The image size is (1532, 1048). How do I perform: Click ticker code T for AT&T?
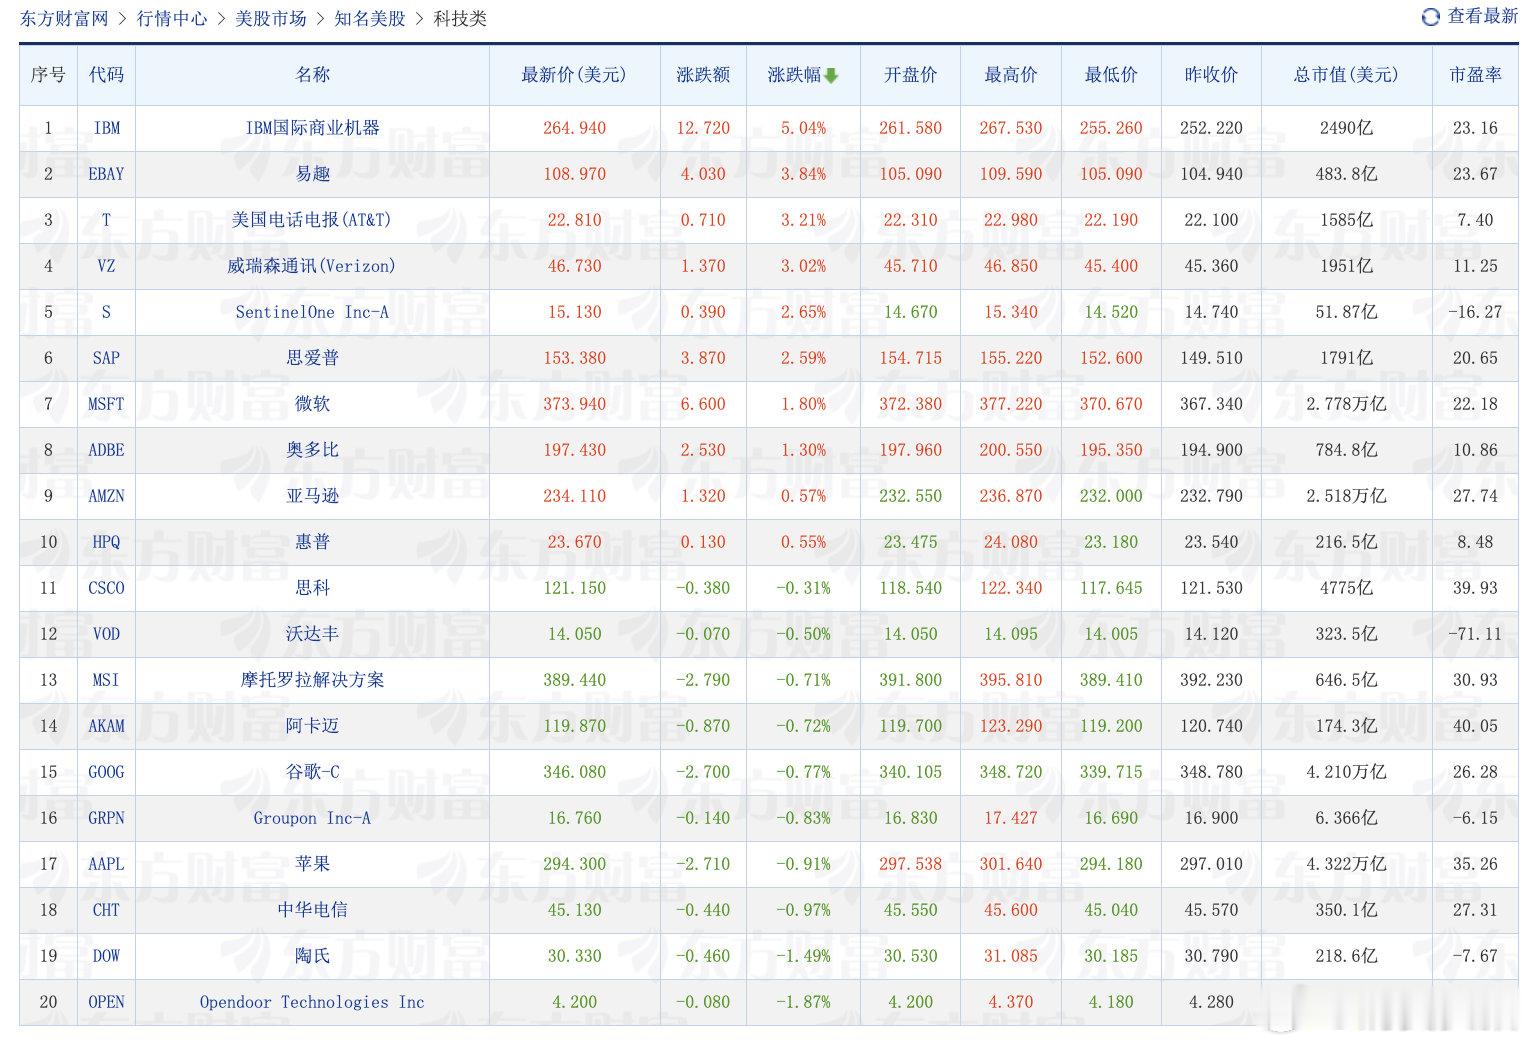(106, 220)
